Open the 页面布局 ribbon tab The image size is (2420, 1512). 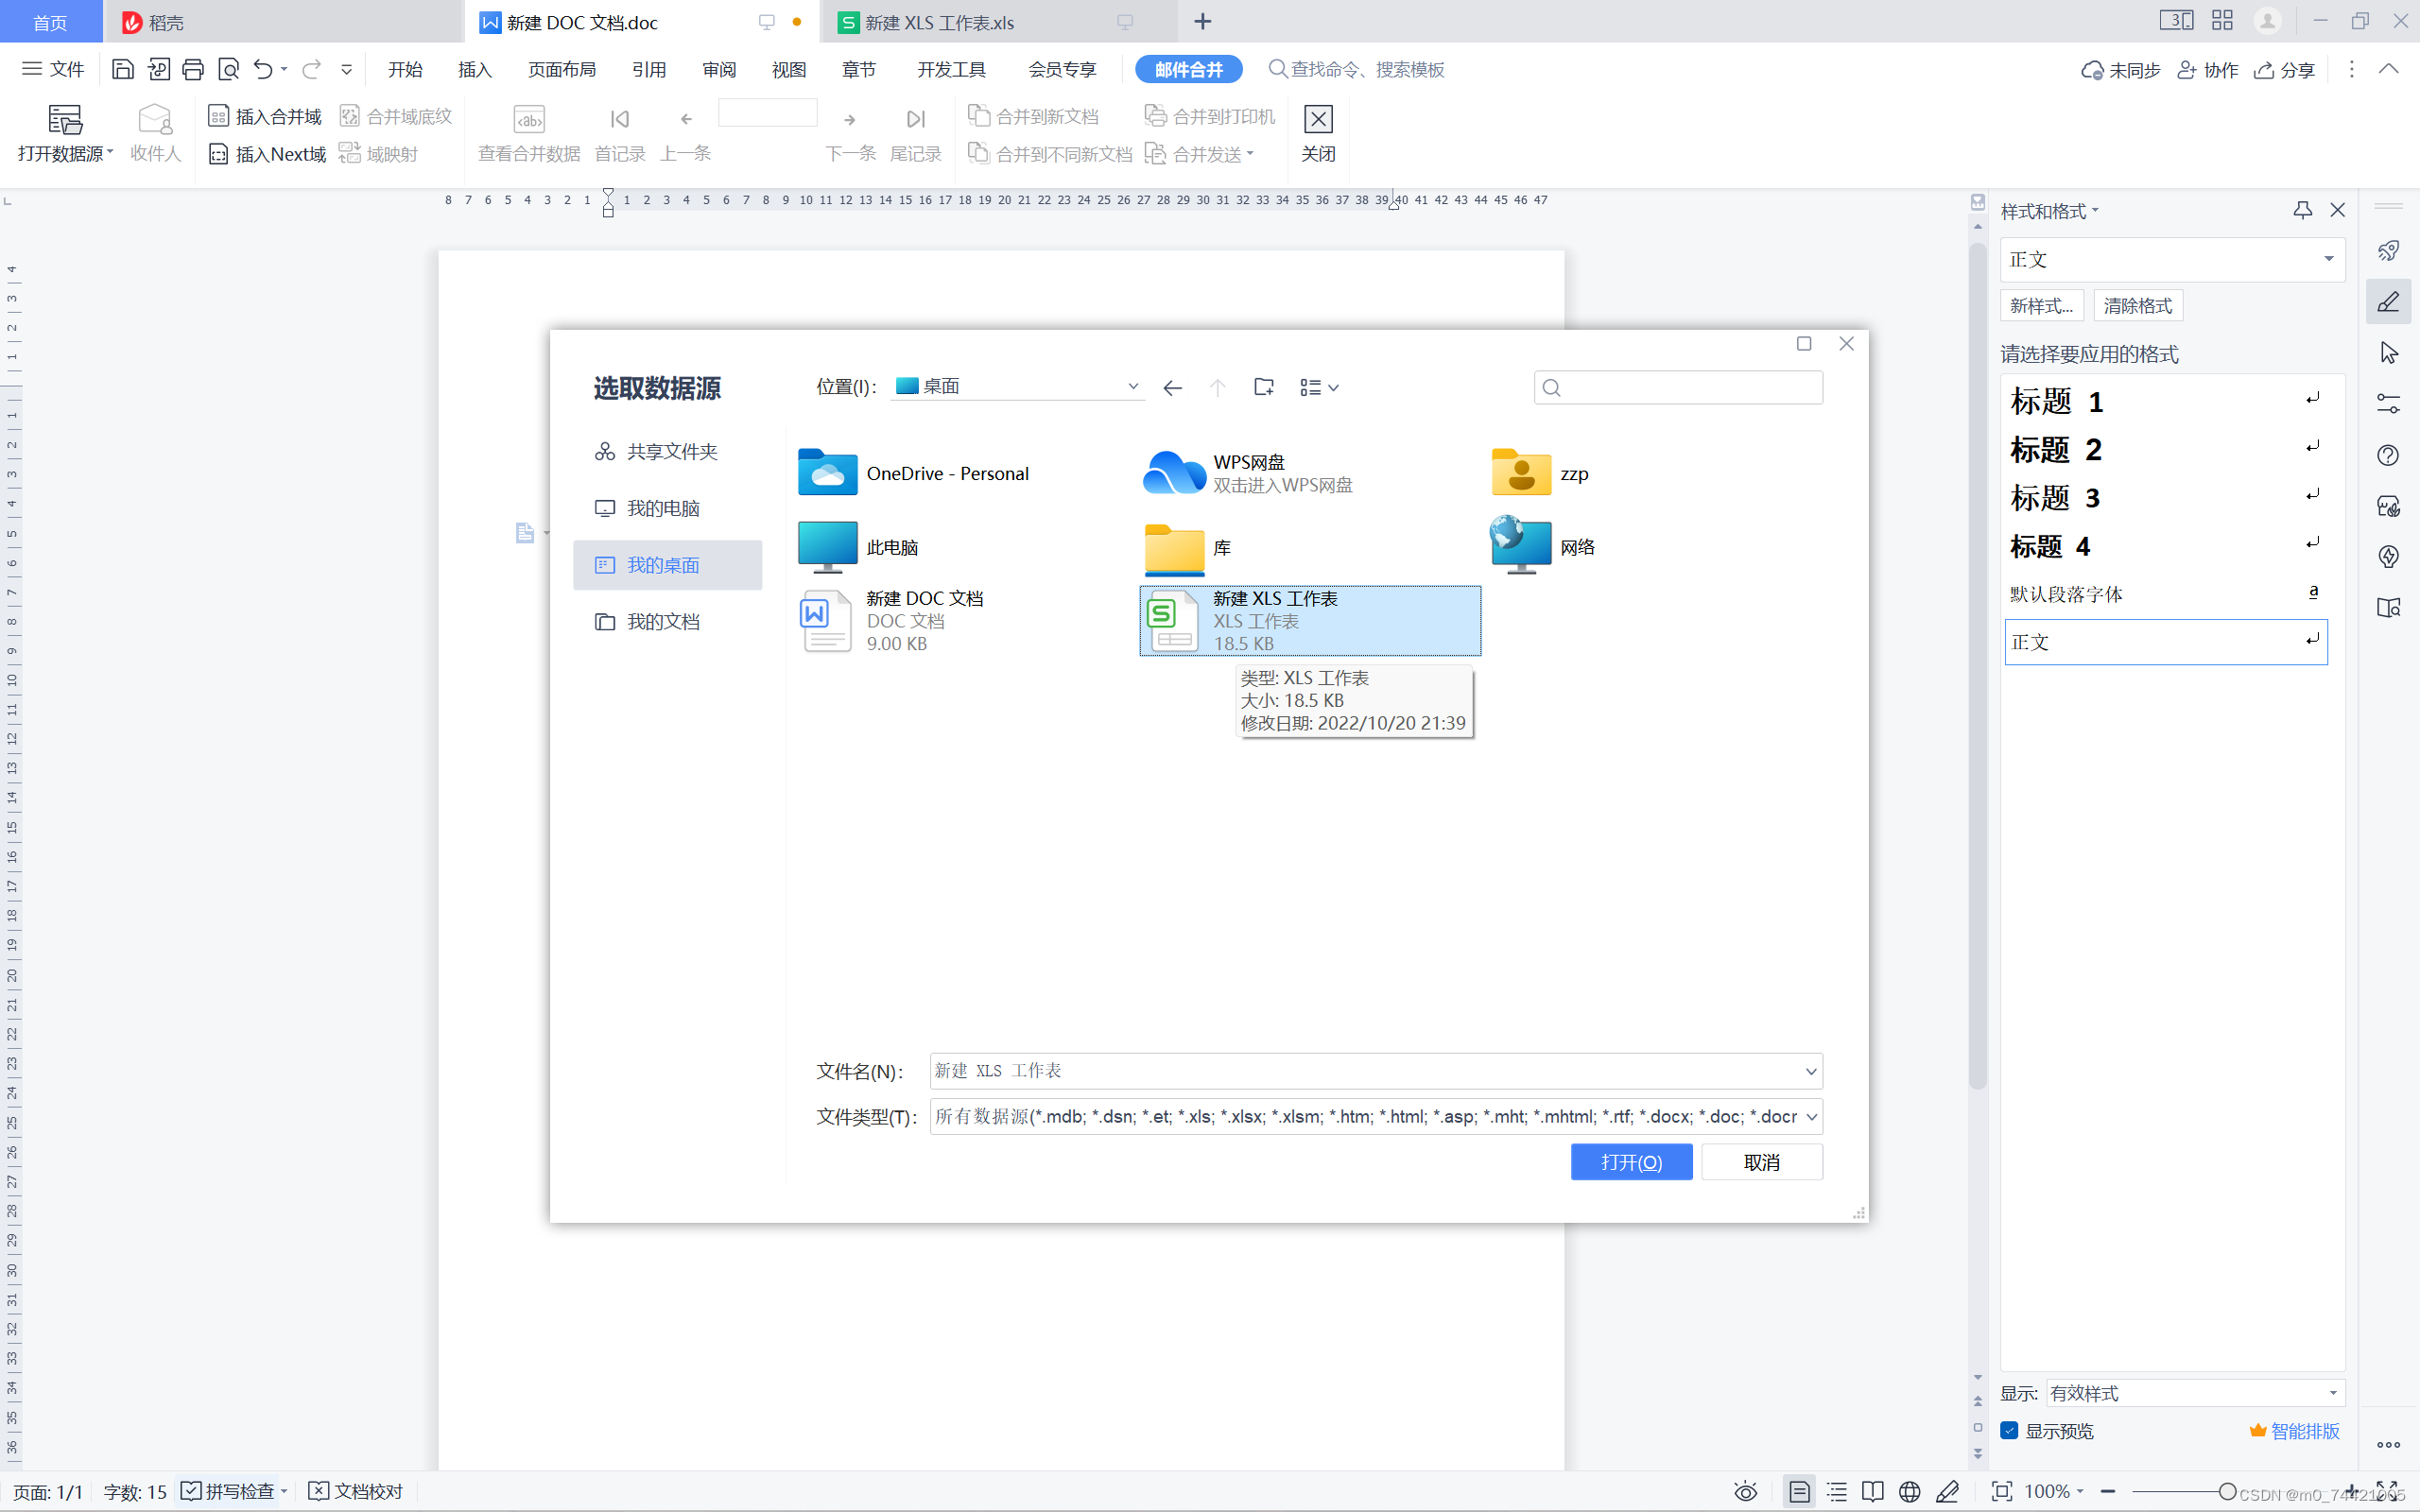(x=561, y=69)
